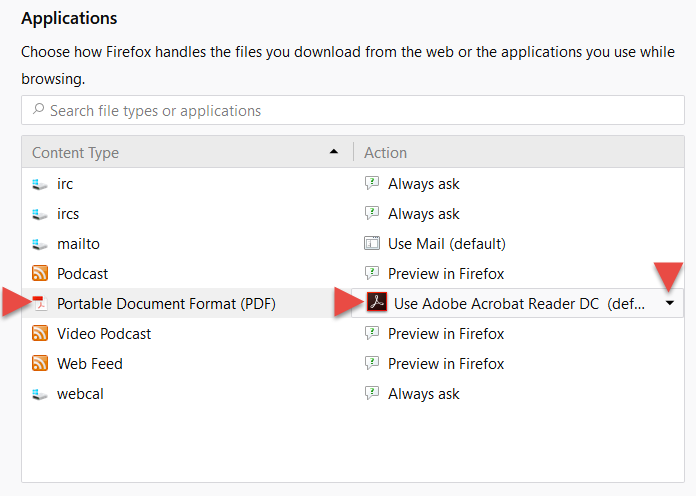Click the Web Feed RSS icon

(40, 364)
